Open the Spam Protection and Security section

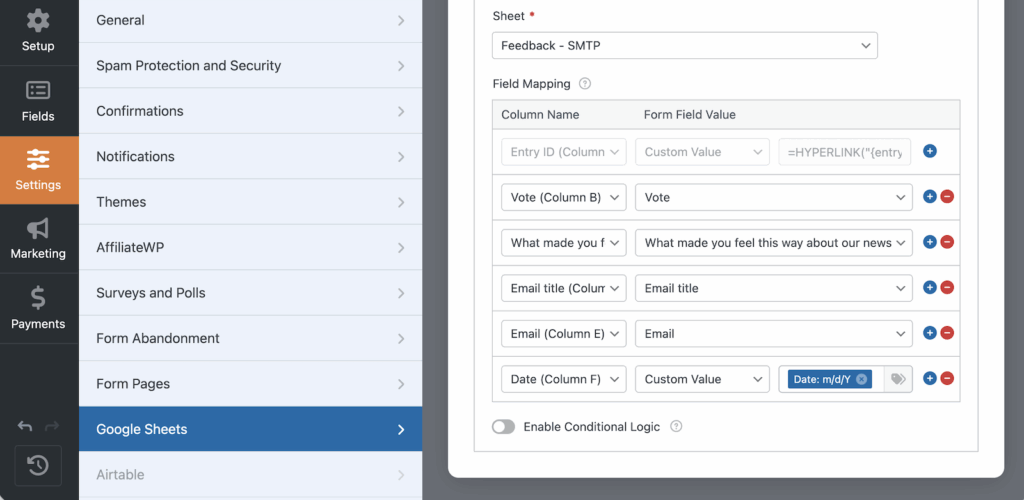click(250, 66)
